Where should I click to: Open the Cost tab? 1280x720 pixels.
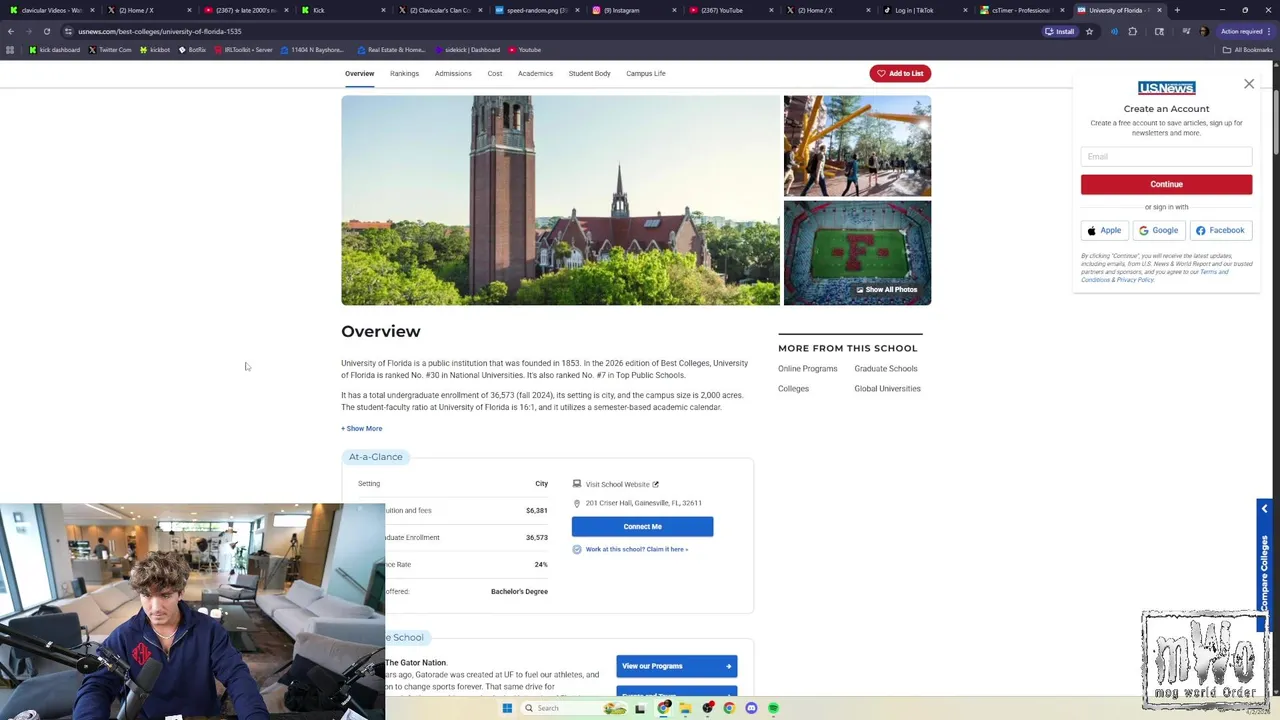click(495, 73)
